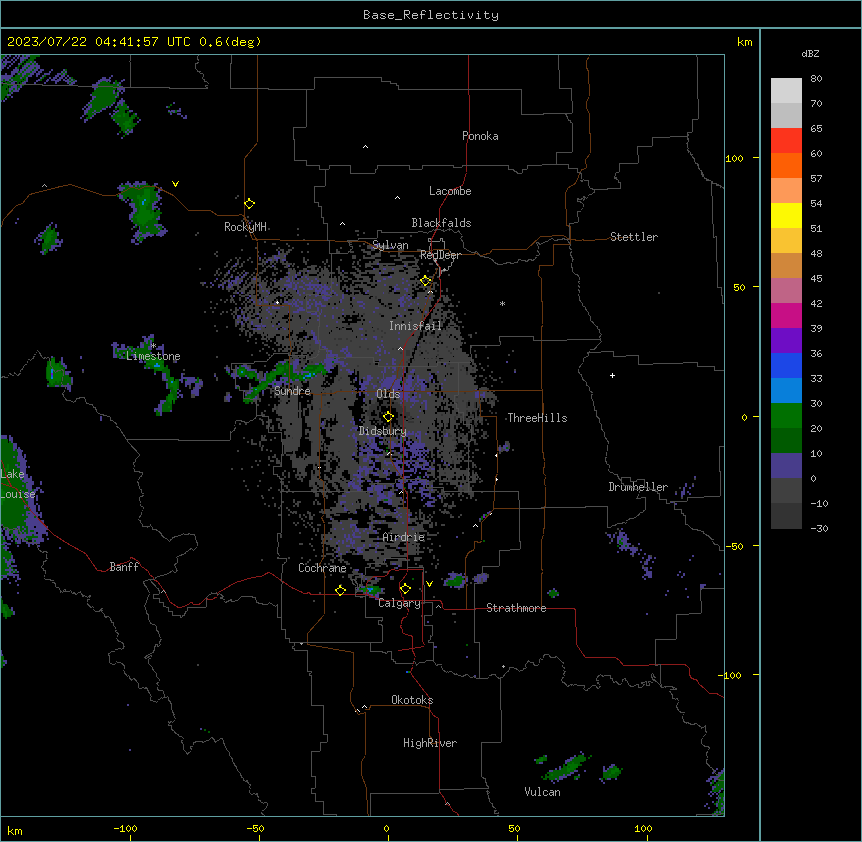This screenshot has height=842, width=862.
Task: Click the Innisfail city label
Action: pyautogui.click(x=415, y=326)
